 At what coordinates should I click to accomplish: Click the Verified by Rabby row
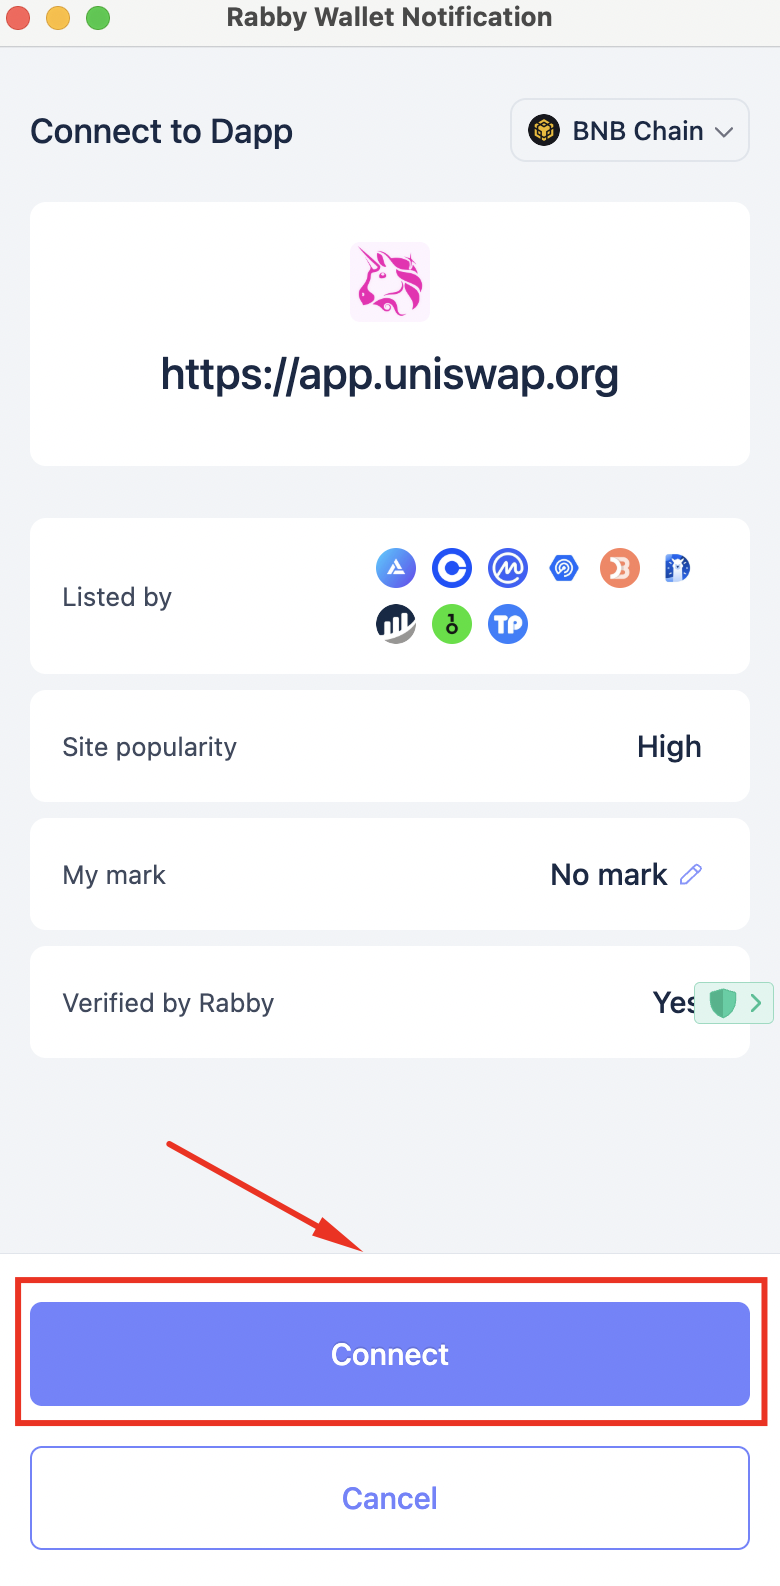point(350,1003)
